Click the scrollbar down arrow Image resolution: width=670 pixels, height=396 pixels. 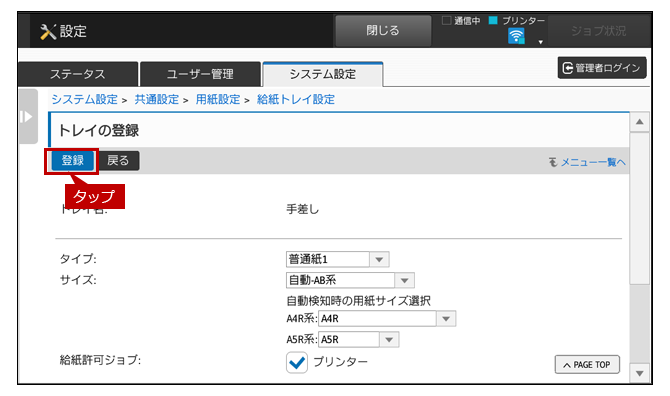639,373
